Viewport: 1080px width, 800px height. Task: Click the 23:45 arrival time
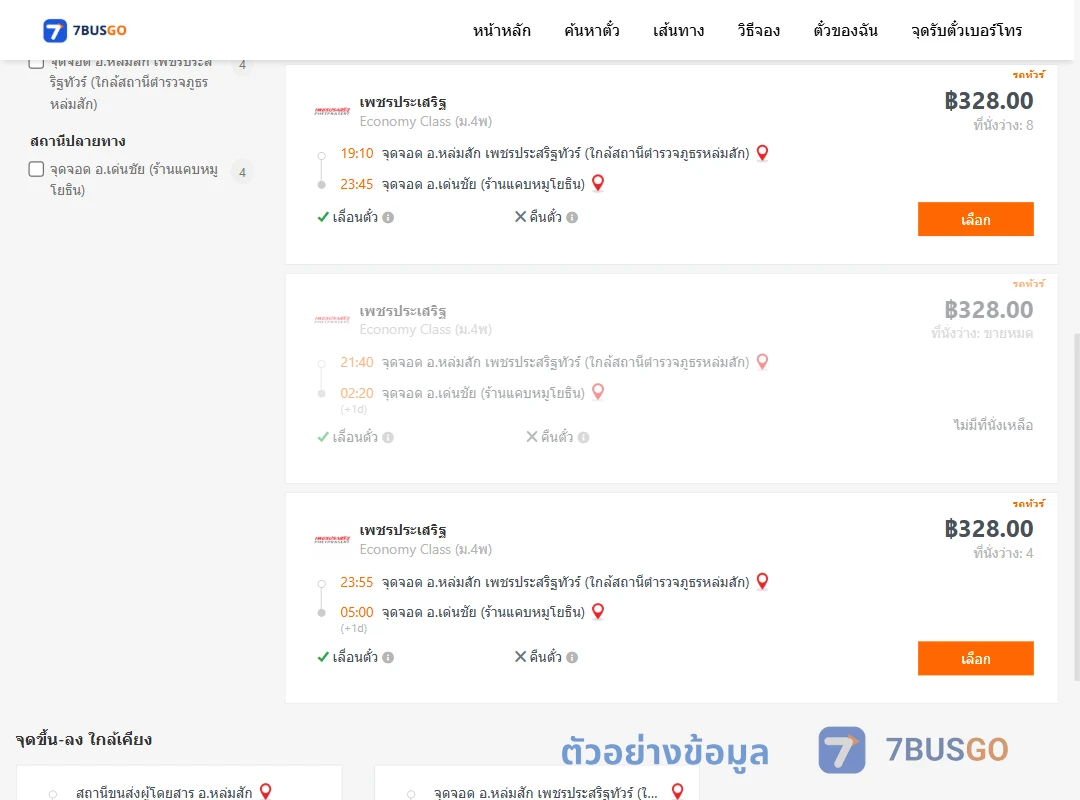356,184
